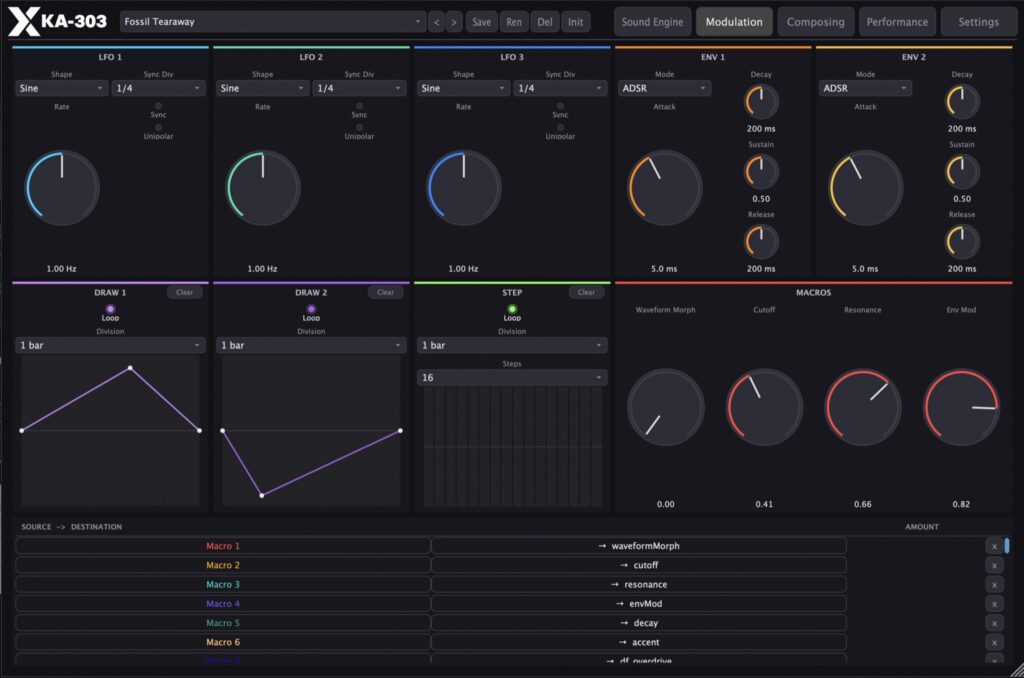The height and width of the screenshot is (678, 1024).
Task: Switch to the Performance tab
Action: click(x=897, y=22)
